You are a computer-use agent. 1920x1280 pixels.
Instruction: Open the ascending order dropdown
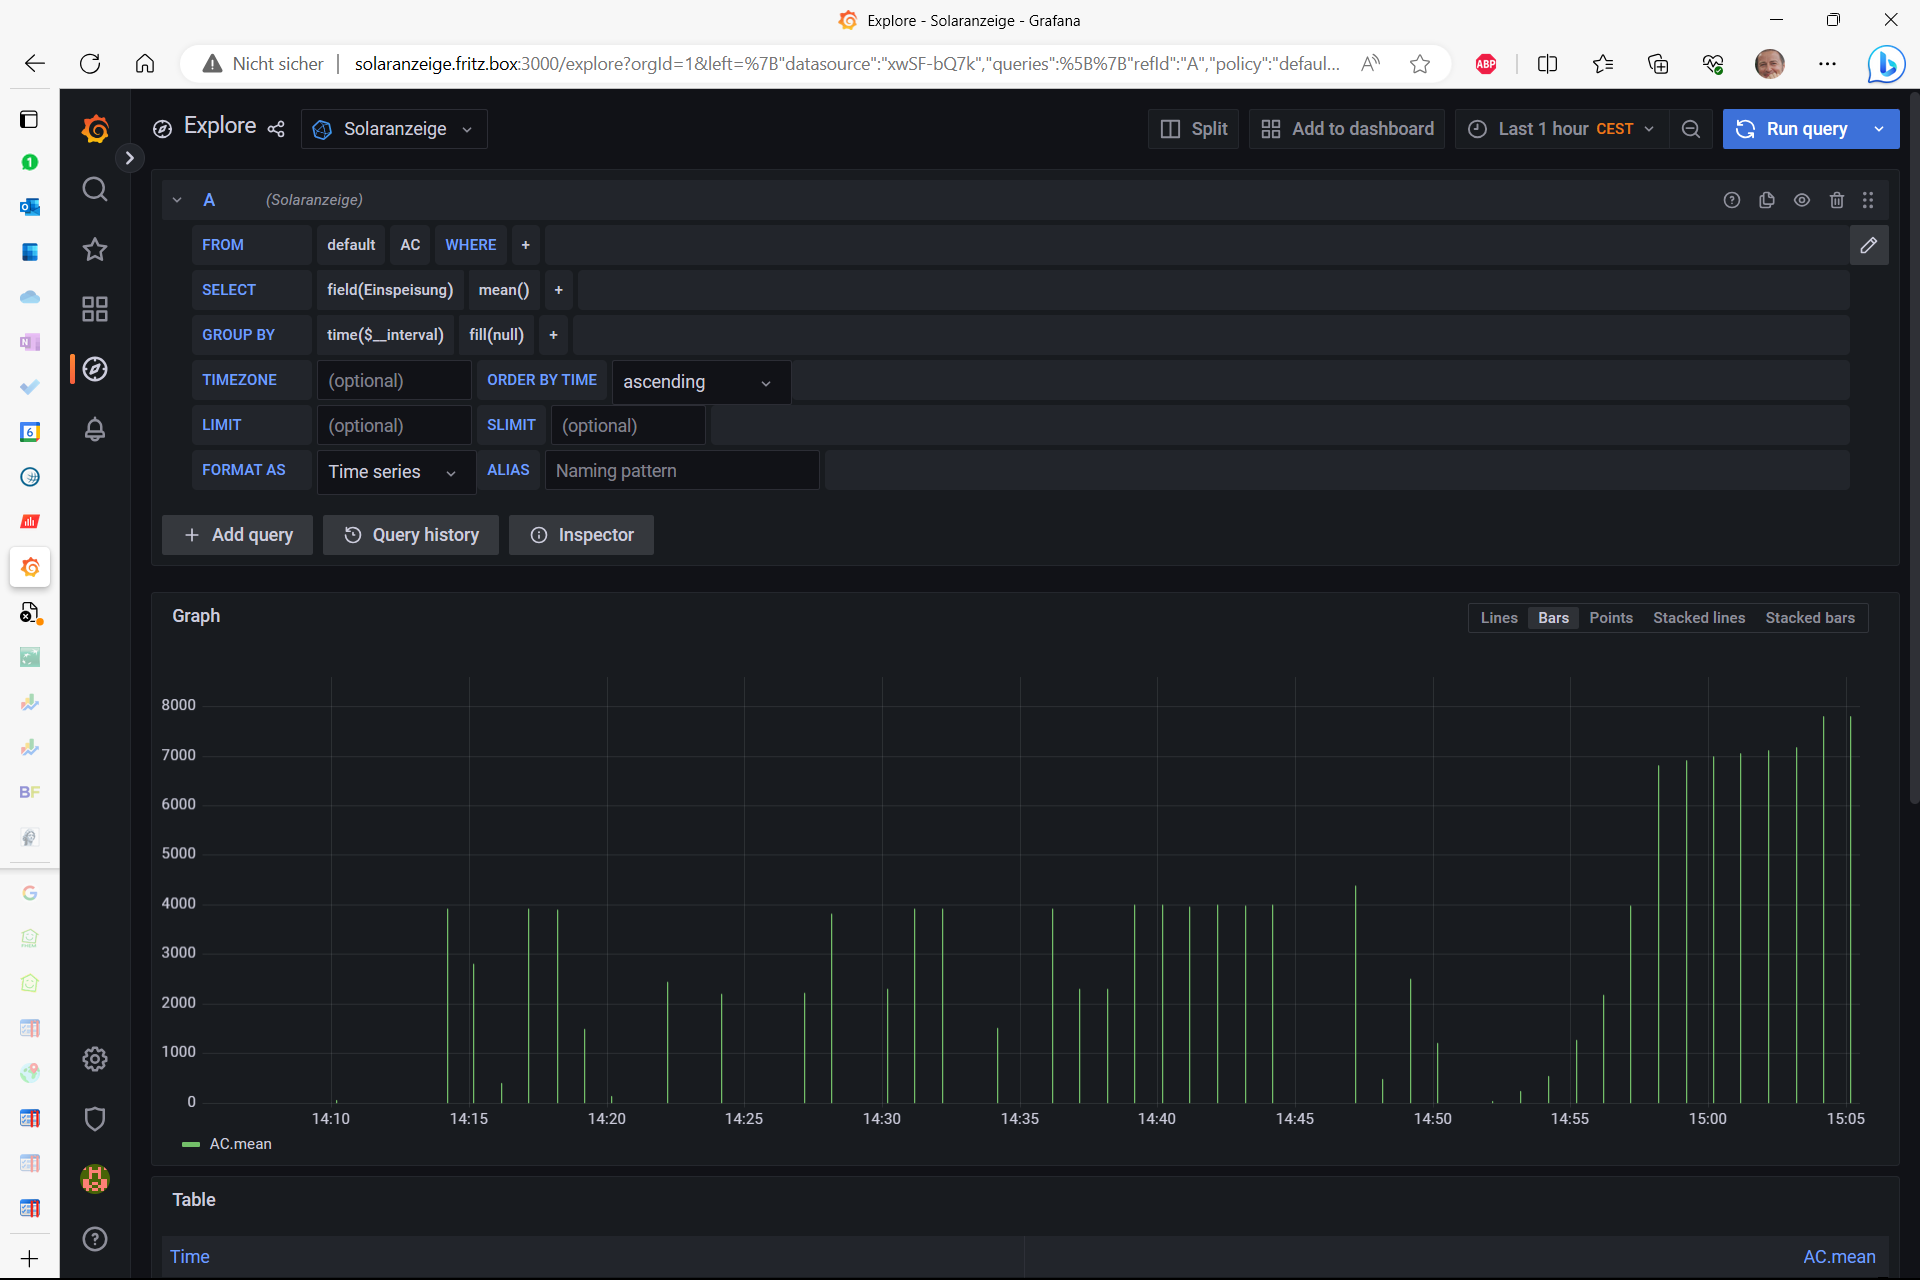pos(700,382)
